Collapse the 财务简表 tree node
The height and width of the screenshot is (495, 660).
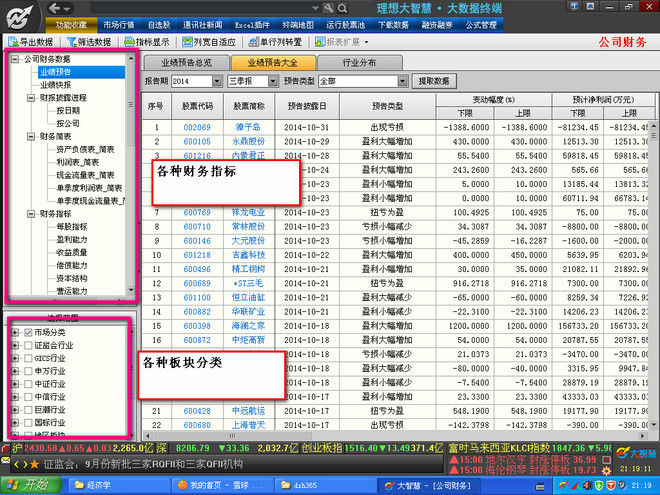[x=31, y=136]
